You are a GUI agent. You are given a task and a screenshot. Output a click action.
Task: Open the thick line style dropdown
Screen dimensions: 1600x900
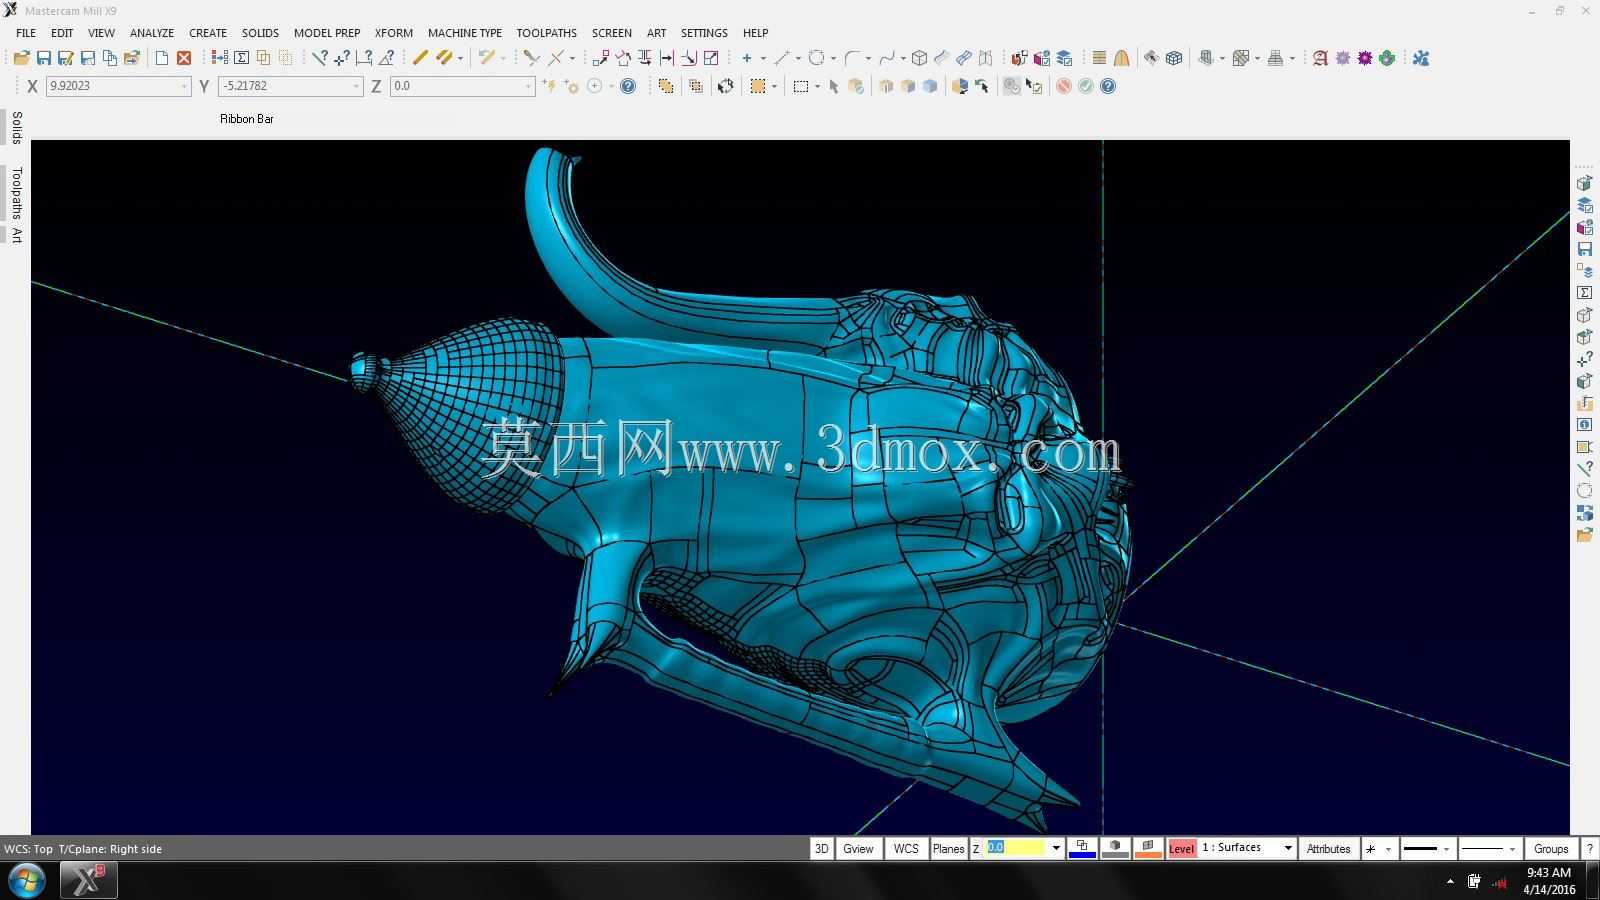pyautogui.click(x=1446, y=849)
